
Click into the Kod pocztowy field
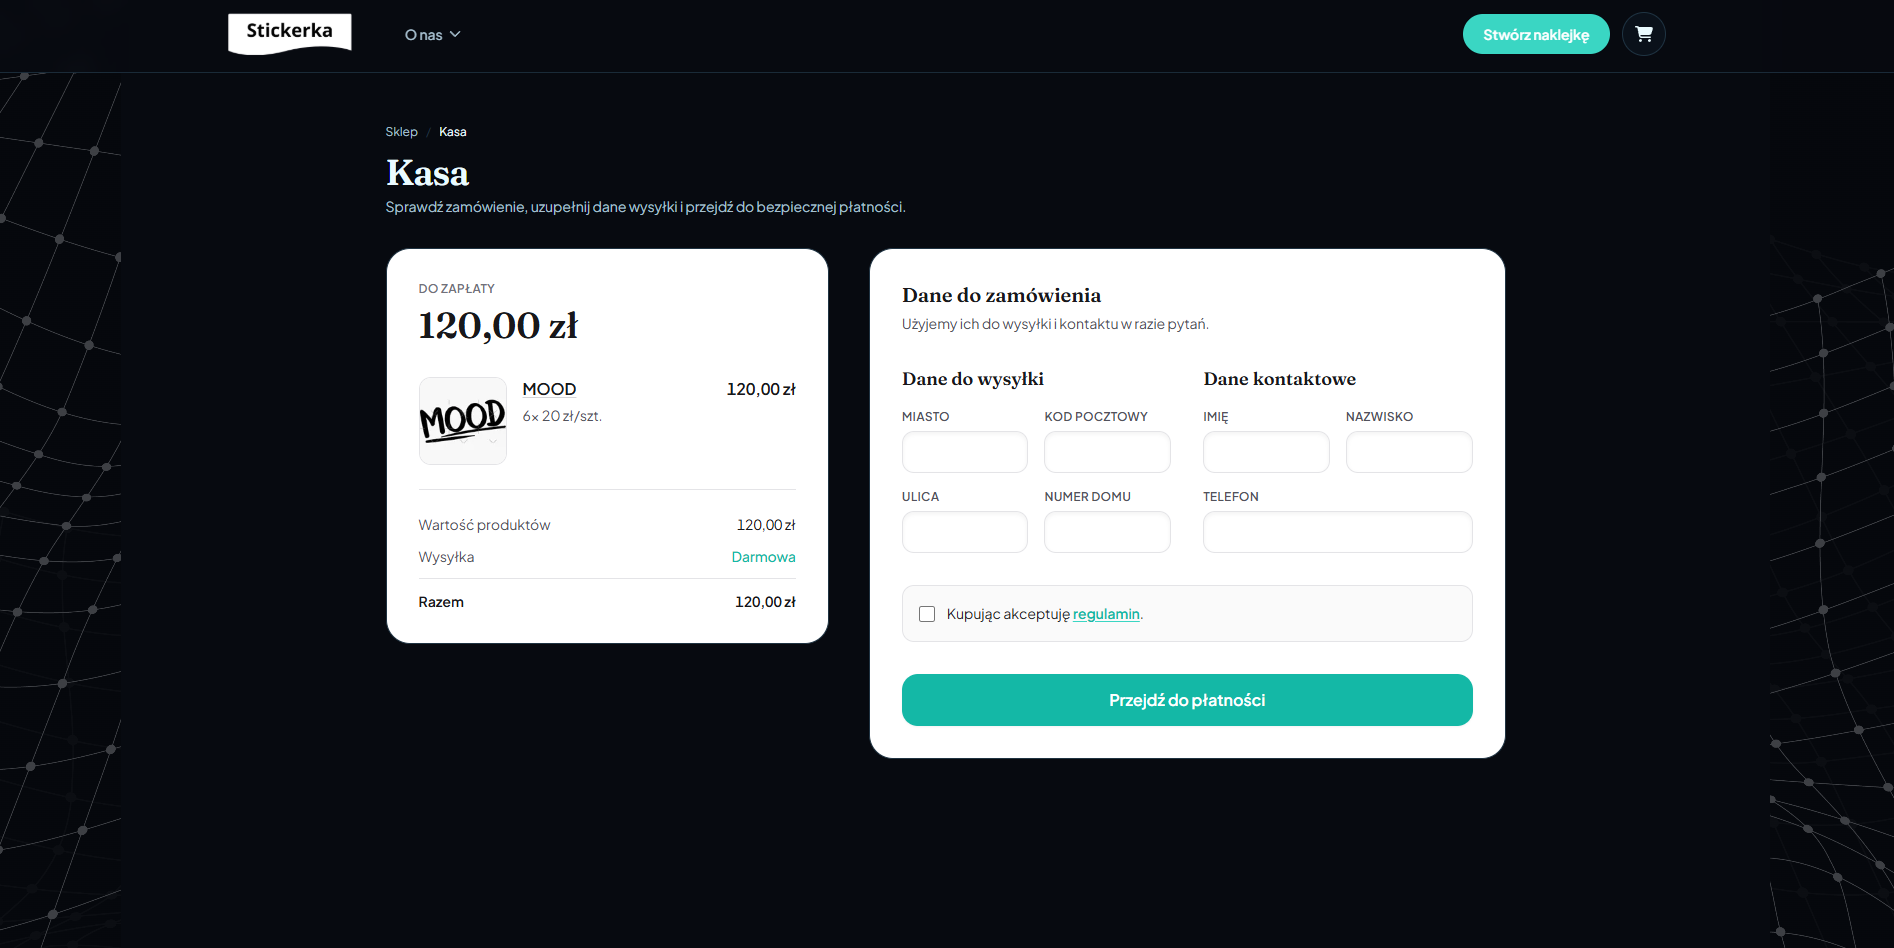pos(1106,452)
